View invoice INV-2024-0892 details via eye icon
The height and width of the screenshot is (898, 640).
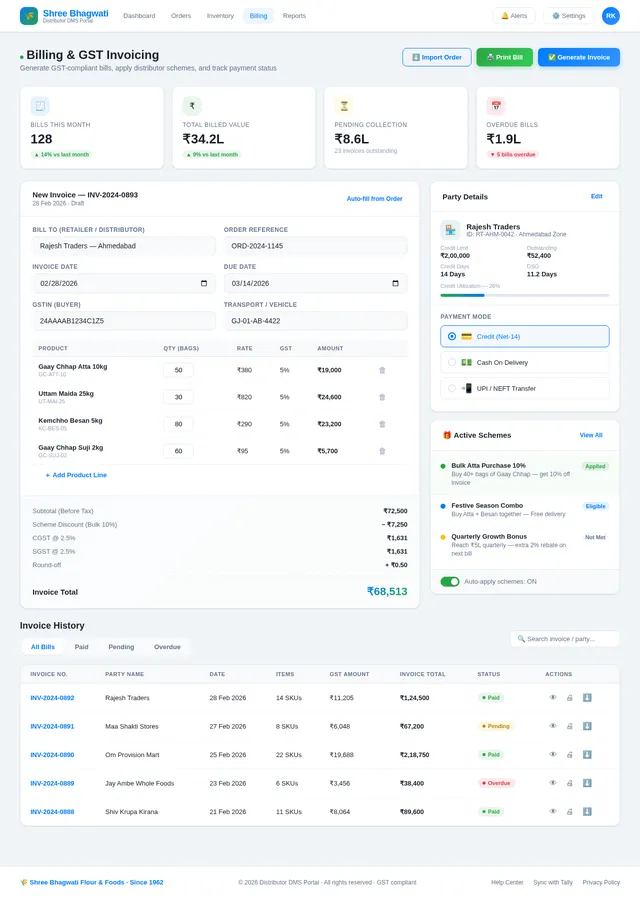(553, 698)
